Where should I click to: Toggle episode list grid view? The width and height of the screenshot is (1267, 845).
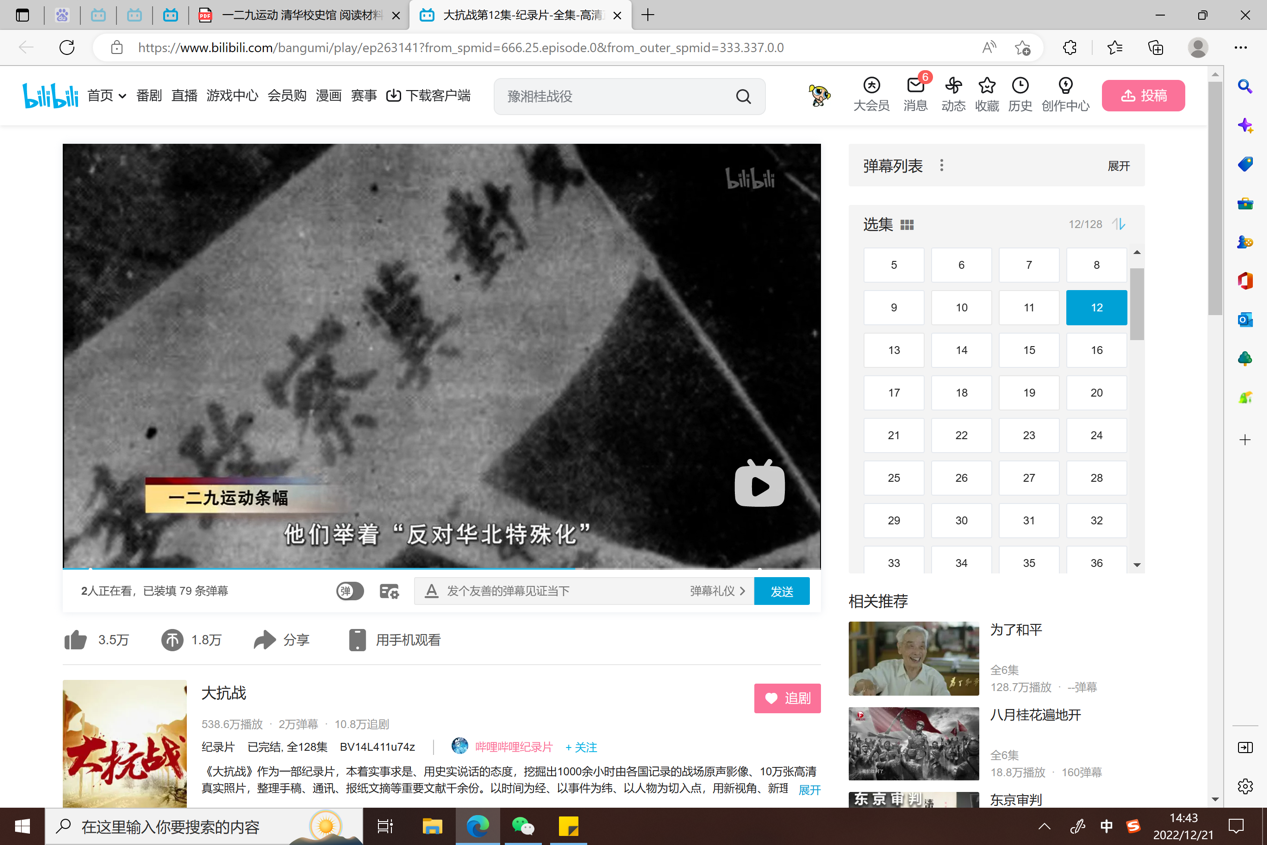[x=907, y=225]
